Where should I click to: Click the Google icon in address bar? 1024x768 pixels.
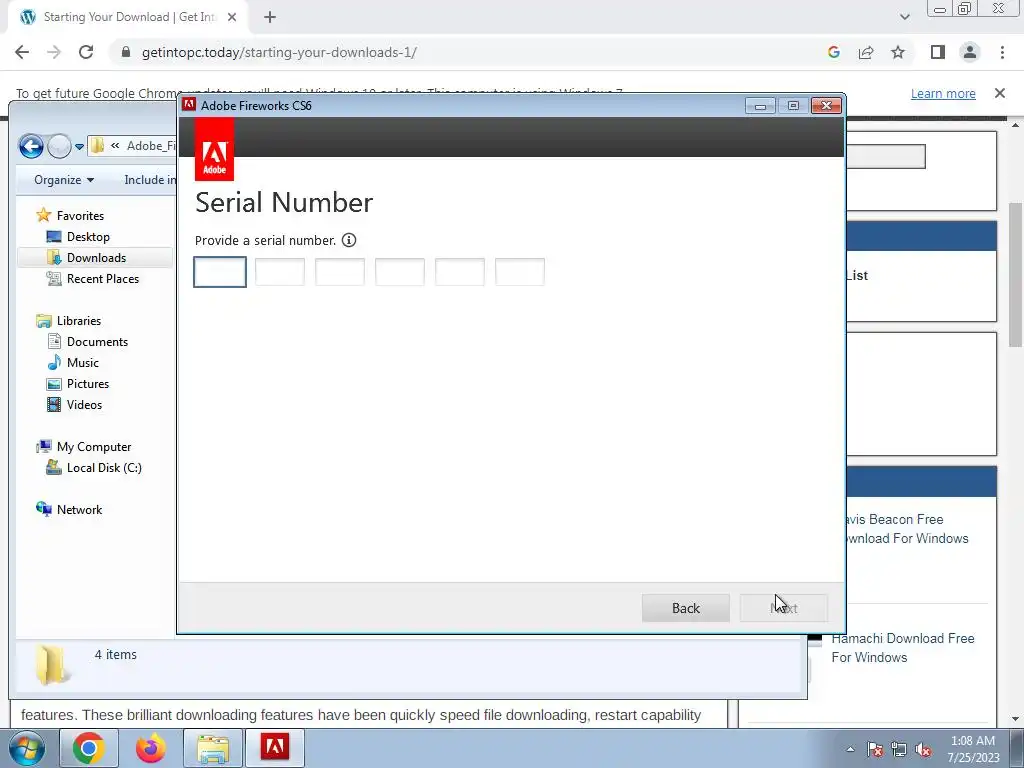833,52
